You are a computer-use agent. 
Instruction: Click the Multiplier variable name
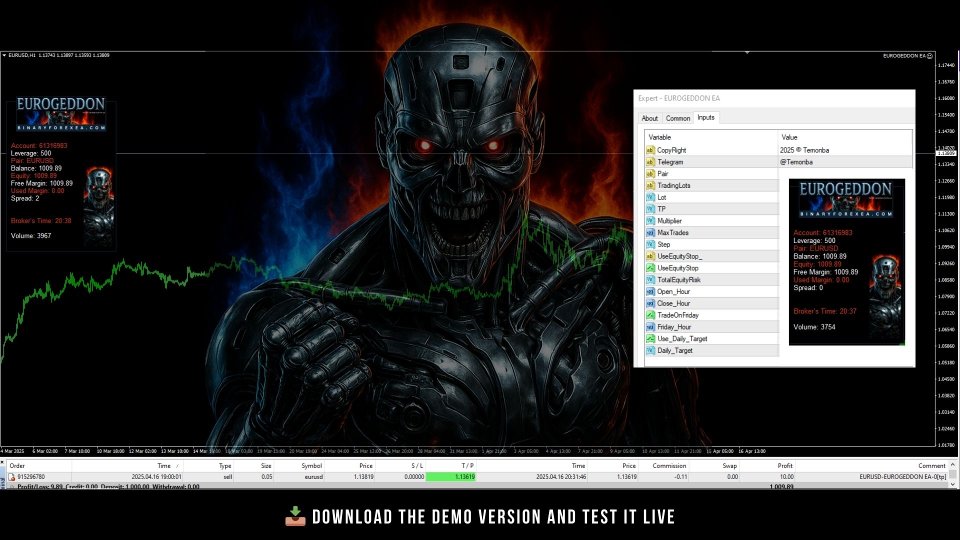coord(669,220)
